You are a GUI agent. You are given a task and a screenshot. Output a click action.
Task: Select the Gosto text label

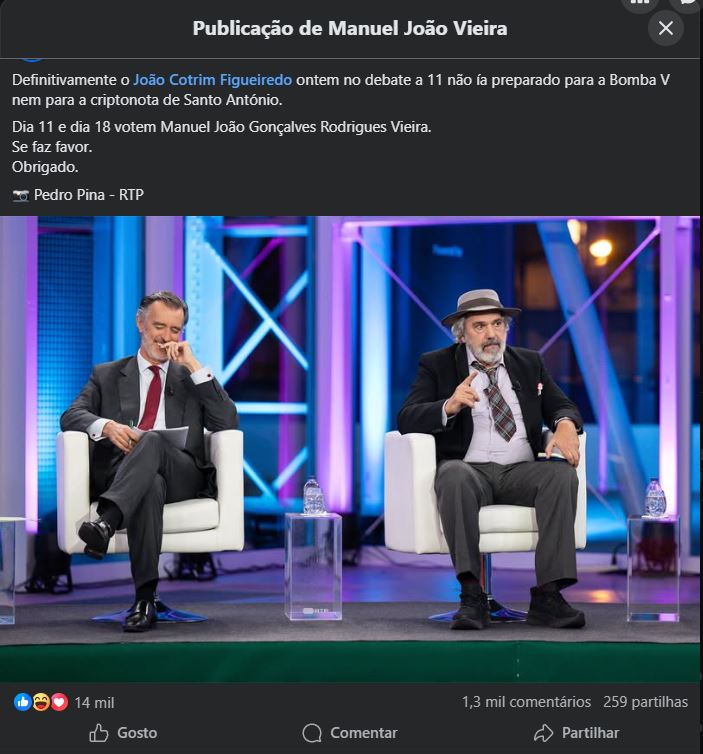tap(137, 733)
